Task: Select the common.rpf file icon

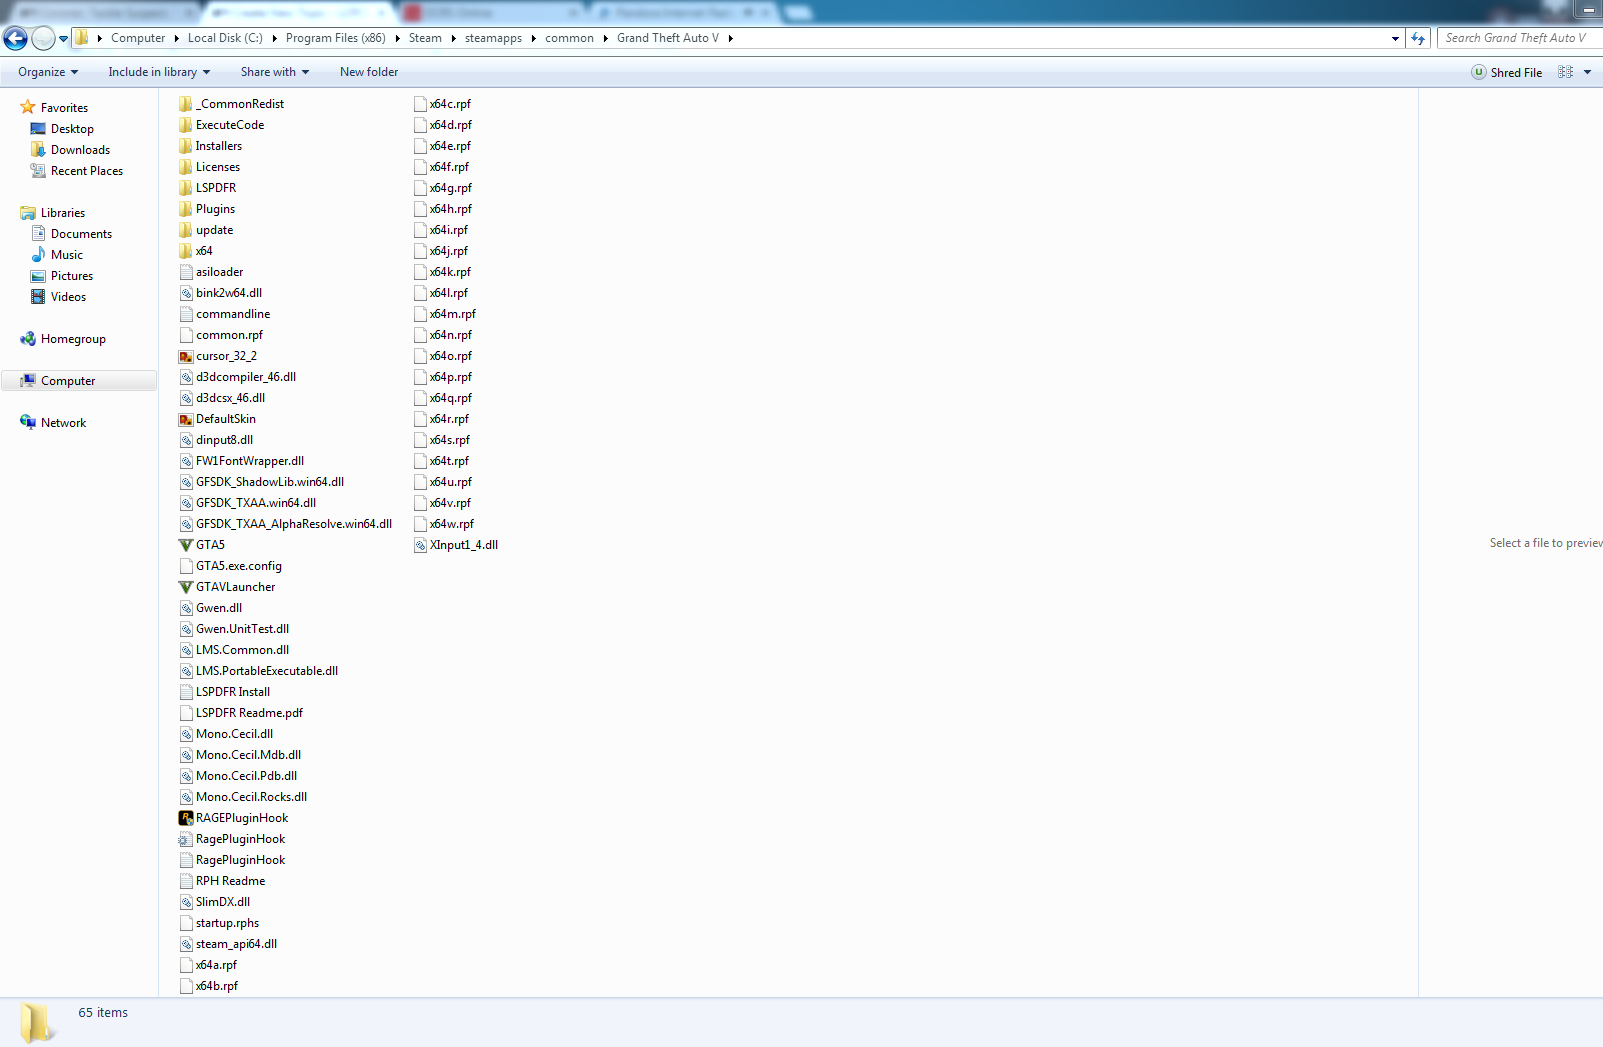Action: (x=186, y=335)
